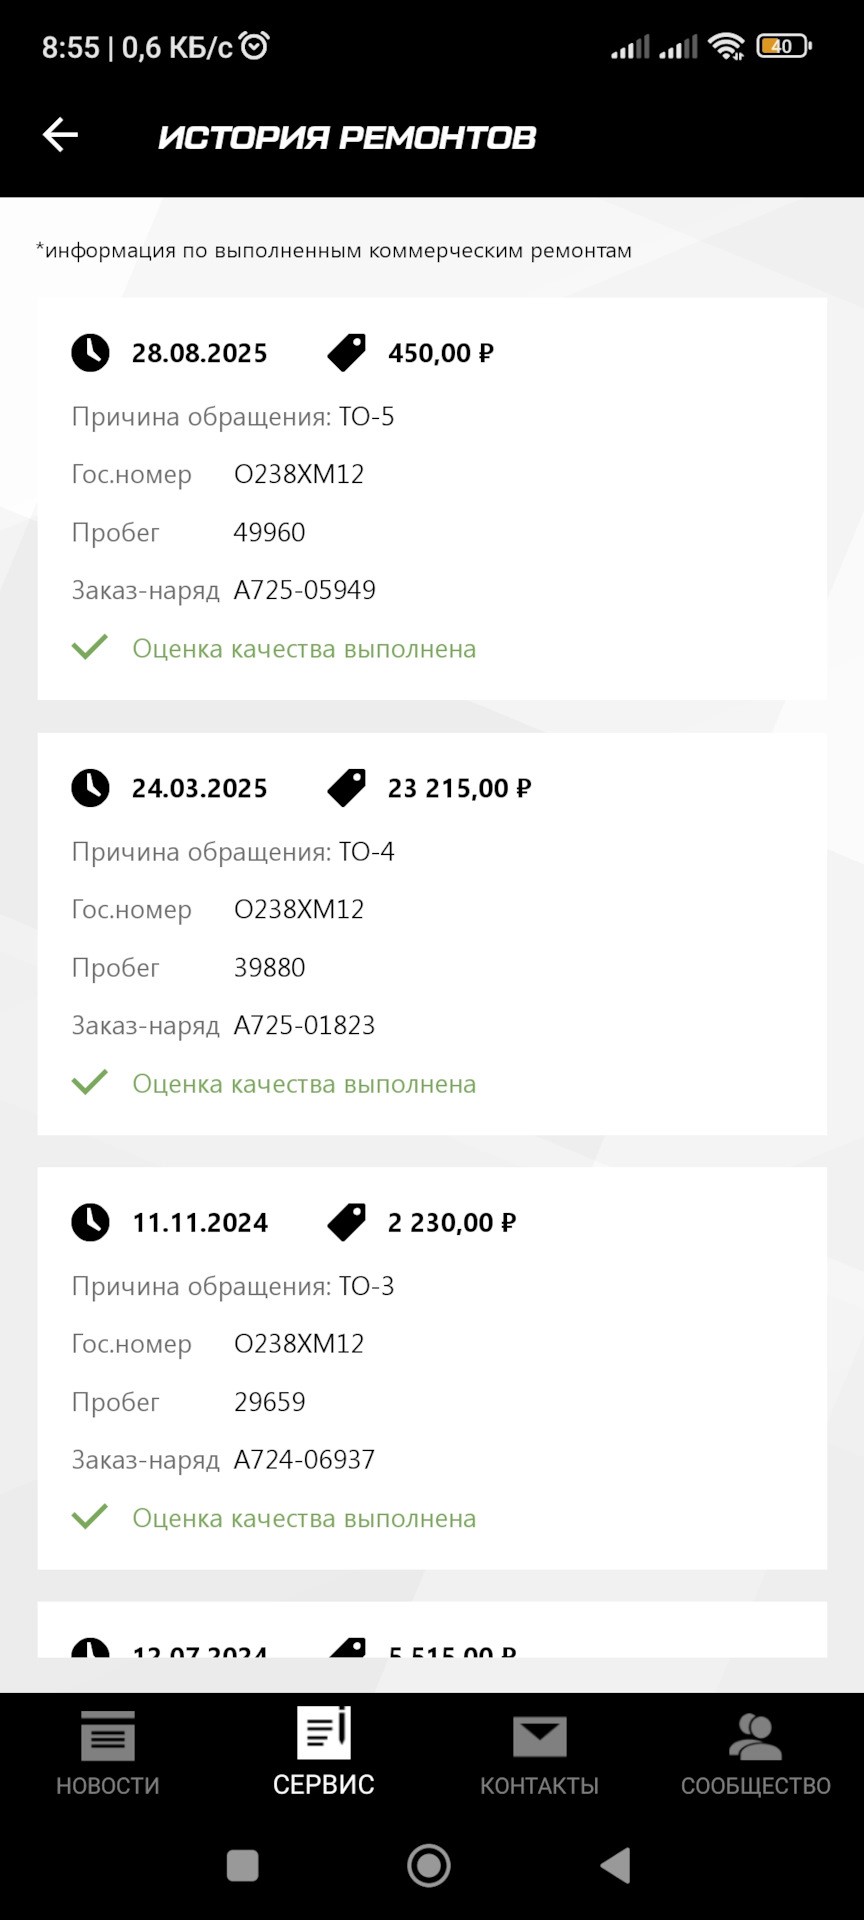This screenshot has height=1920, width=864.
Task: Tap clock icon beside 11.11.2024
Action: pos(90,1222)
